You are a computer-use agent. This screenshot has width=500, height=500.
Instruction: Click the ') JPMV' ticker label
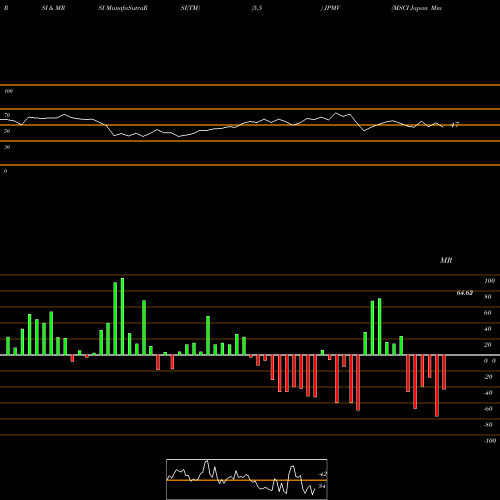(330, 8)
